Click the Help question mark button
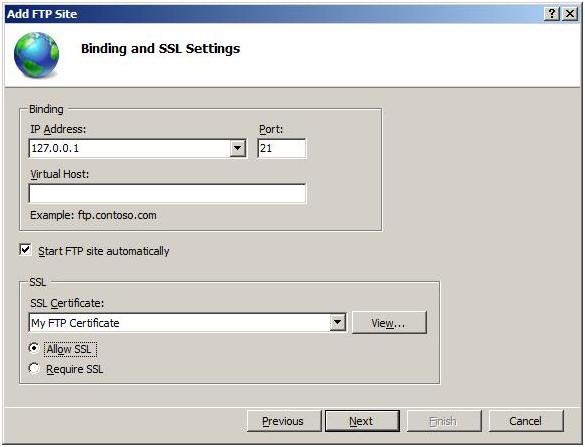 click(x=552, y=14)
